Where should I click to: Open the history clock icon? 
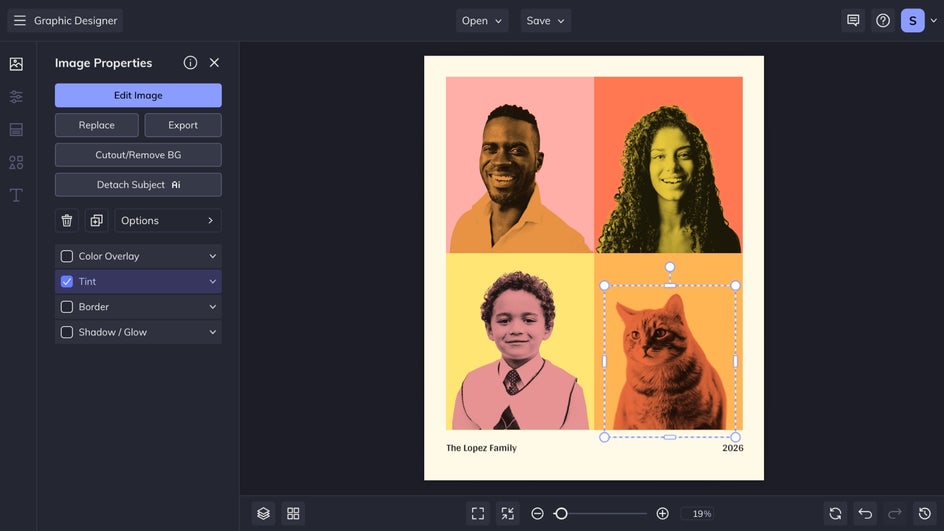coord(925,514)
